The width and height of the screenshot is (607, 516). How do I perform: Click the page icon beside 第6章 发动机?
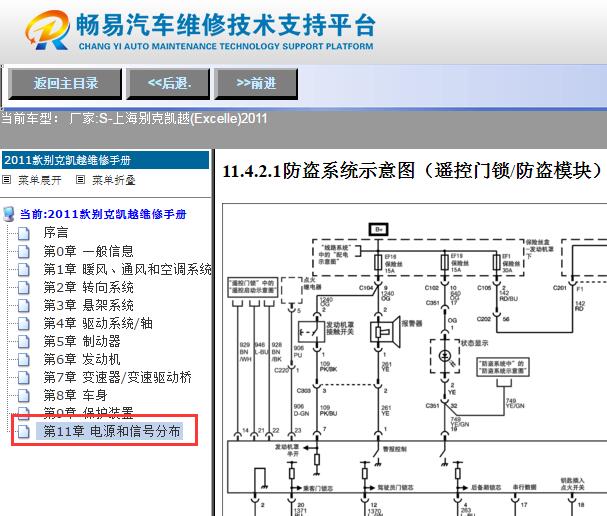click(x=24, y=360)
